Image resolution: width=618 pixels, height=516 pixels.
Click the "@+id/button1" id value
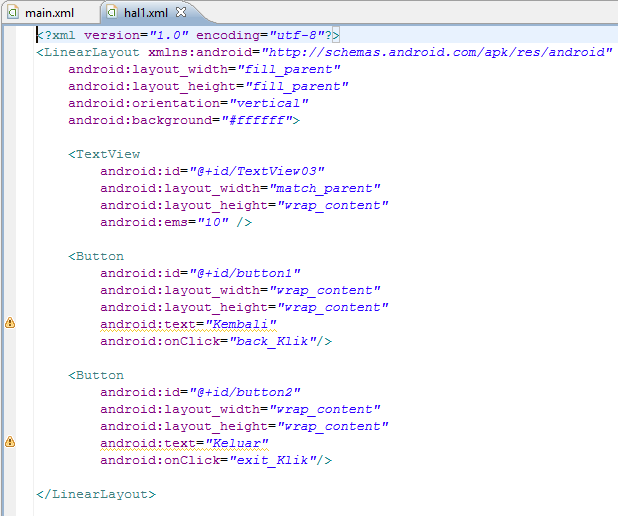(245, 273)
